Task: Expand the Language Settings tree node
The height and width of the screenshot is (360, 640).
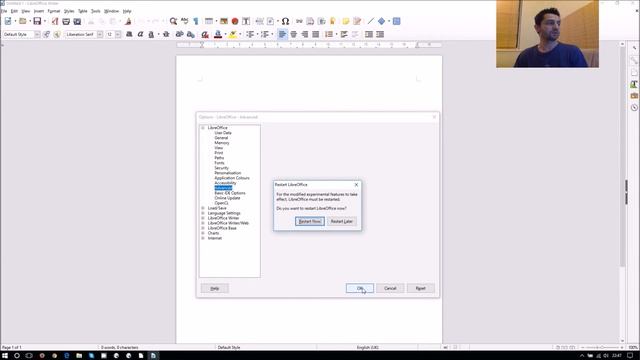Action: click(203, 213)
